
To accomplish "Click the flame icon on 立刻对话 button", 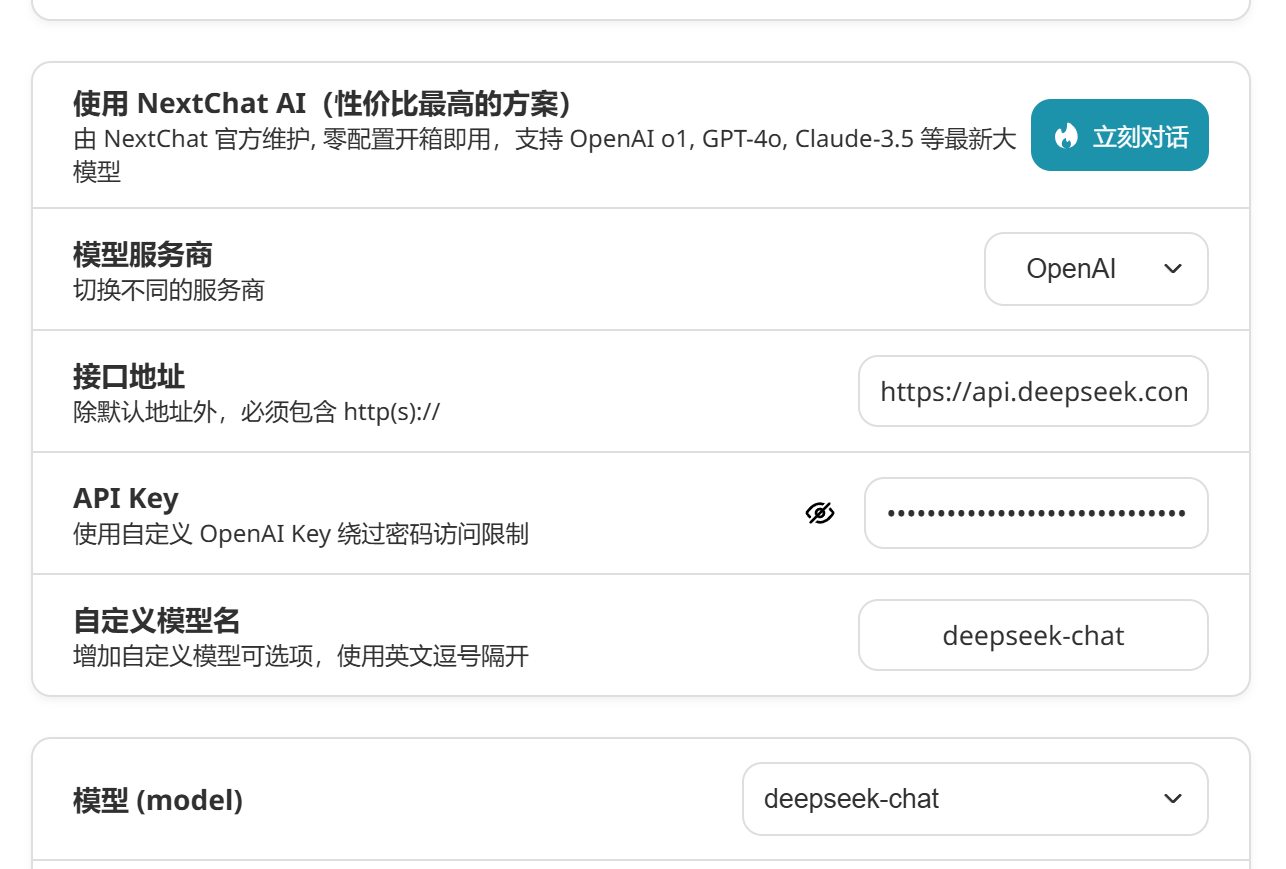I will click(1067, 135).
